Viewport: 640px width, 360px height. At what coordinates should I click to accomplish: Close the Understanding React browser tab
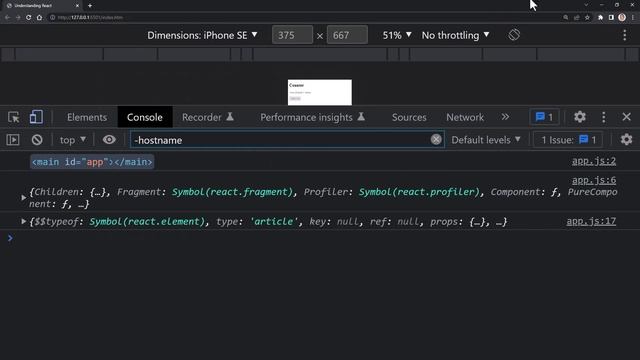point(77,6)
